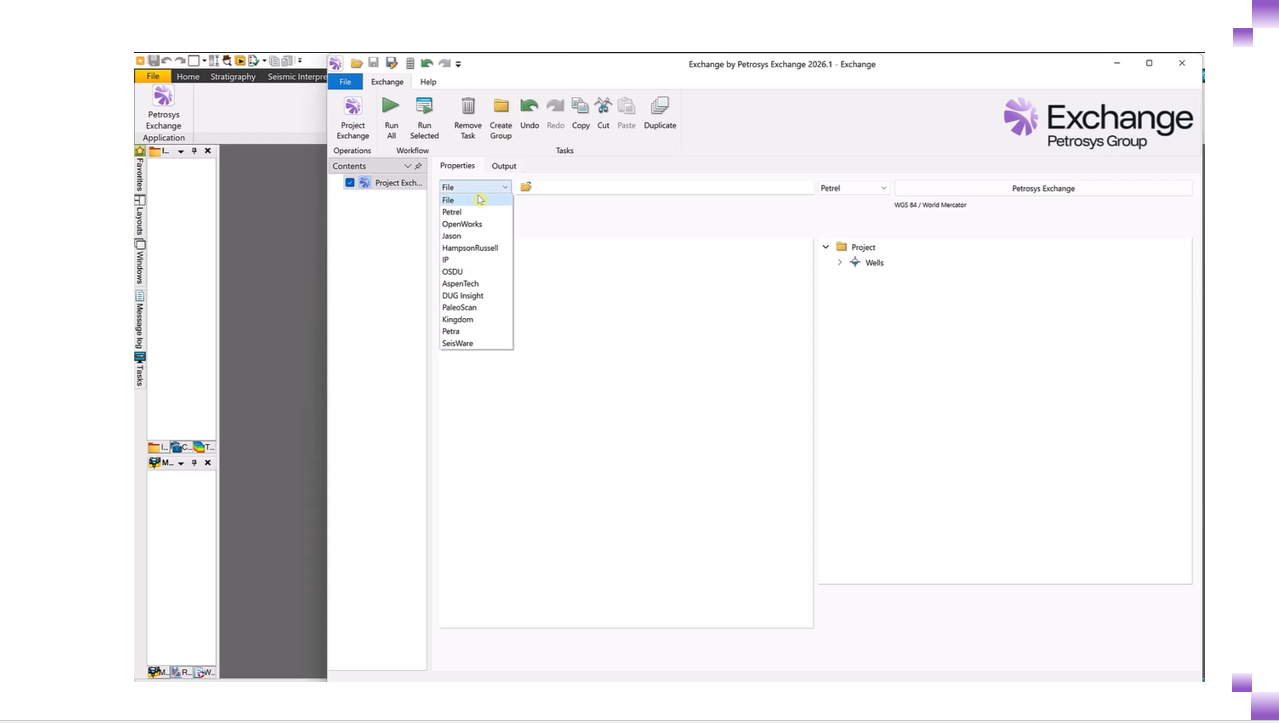
Task: Click the Create Group folder icon
Action: (x=501, y=106)
